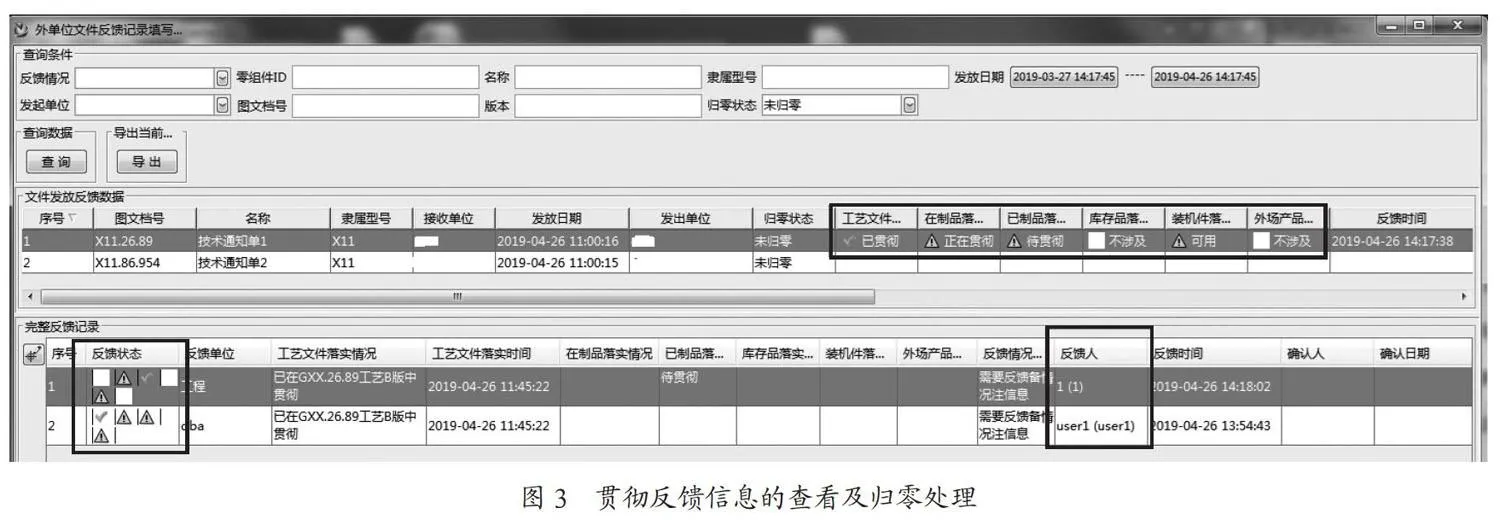The height and width of the screenshot is (520, 1500).
Task: Click the 查询 button
Action: tap(56, 162)
